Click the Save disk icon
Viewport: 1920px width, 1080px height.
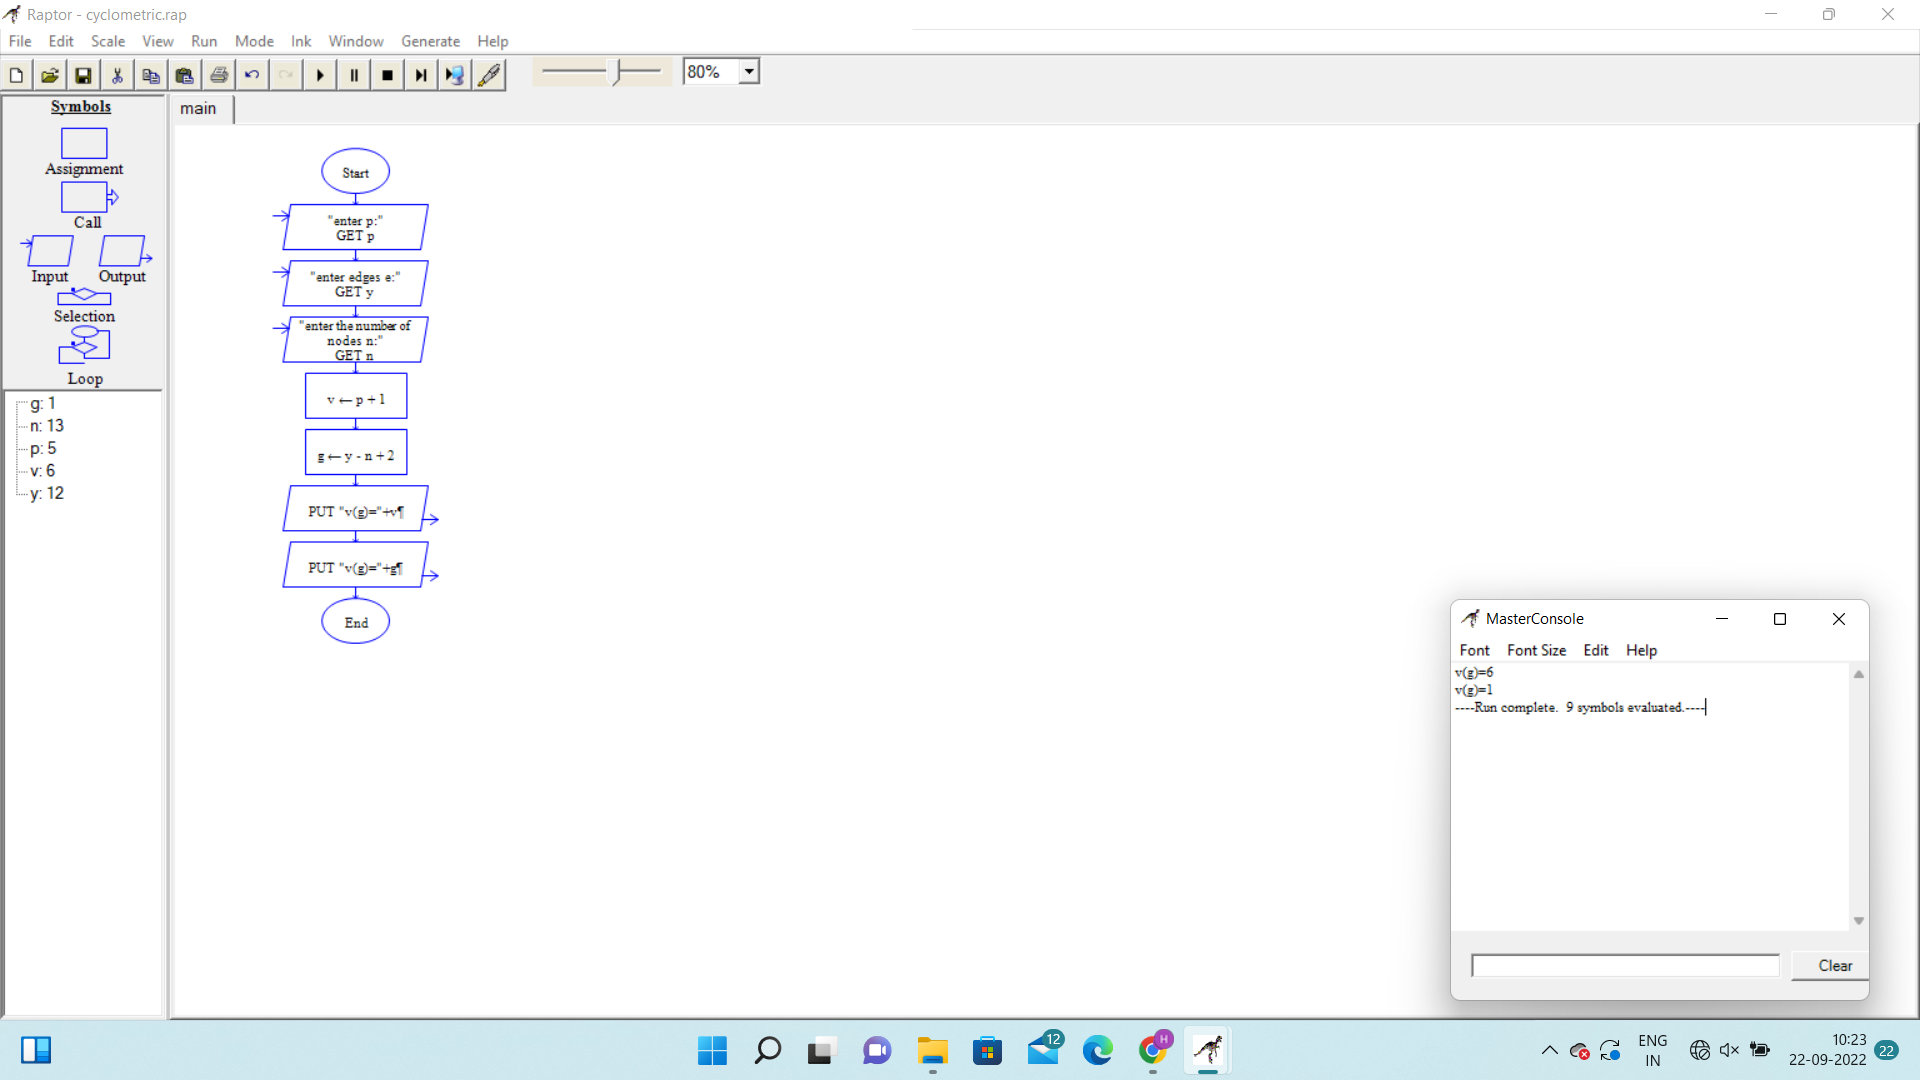click(x=83, y=75)
